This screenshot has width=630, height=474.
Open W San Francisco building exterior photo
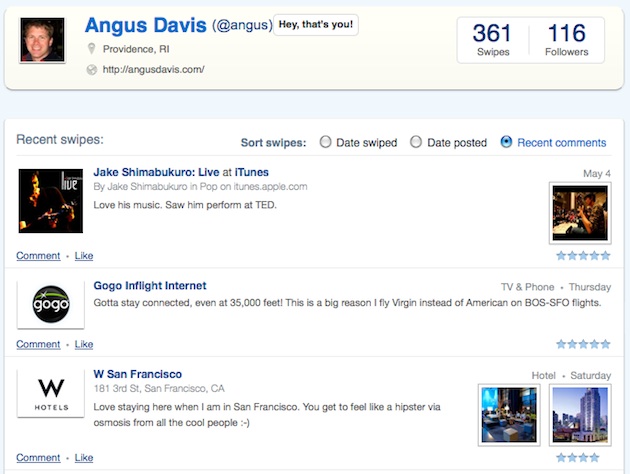(x=580, y=415)
